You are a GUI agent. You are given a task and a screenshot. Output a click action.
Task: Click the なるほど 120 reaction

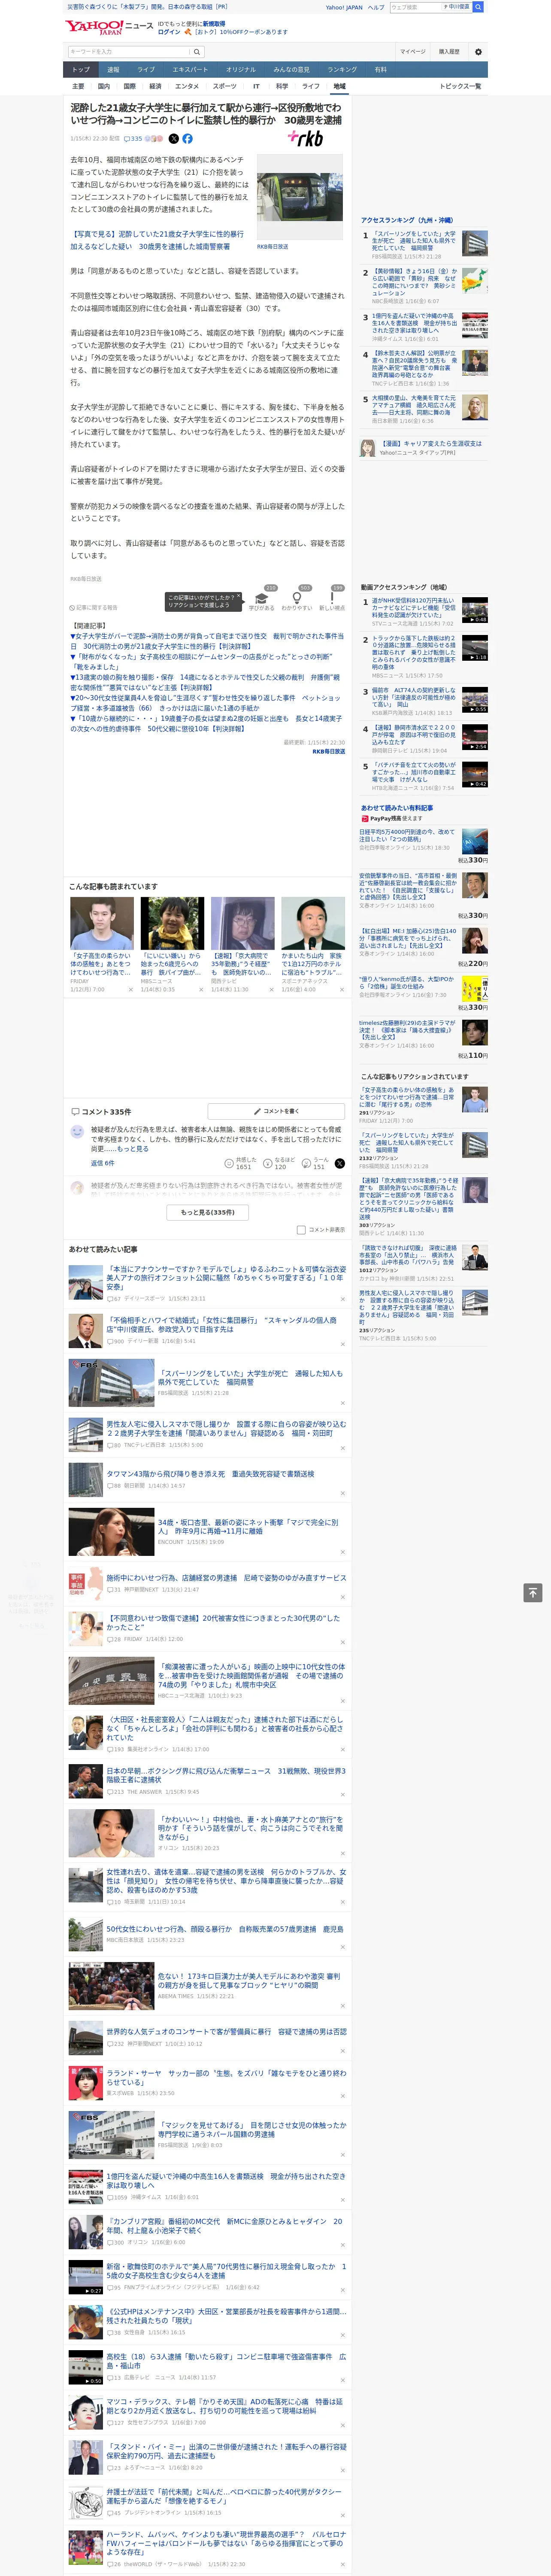pyautogui.click(x=278, y=1163)
